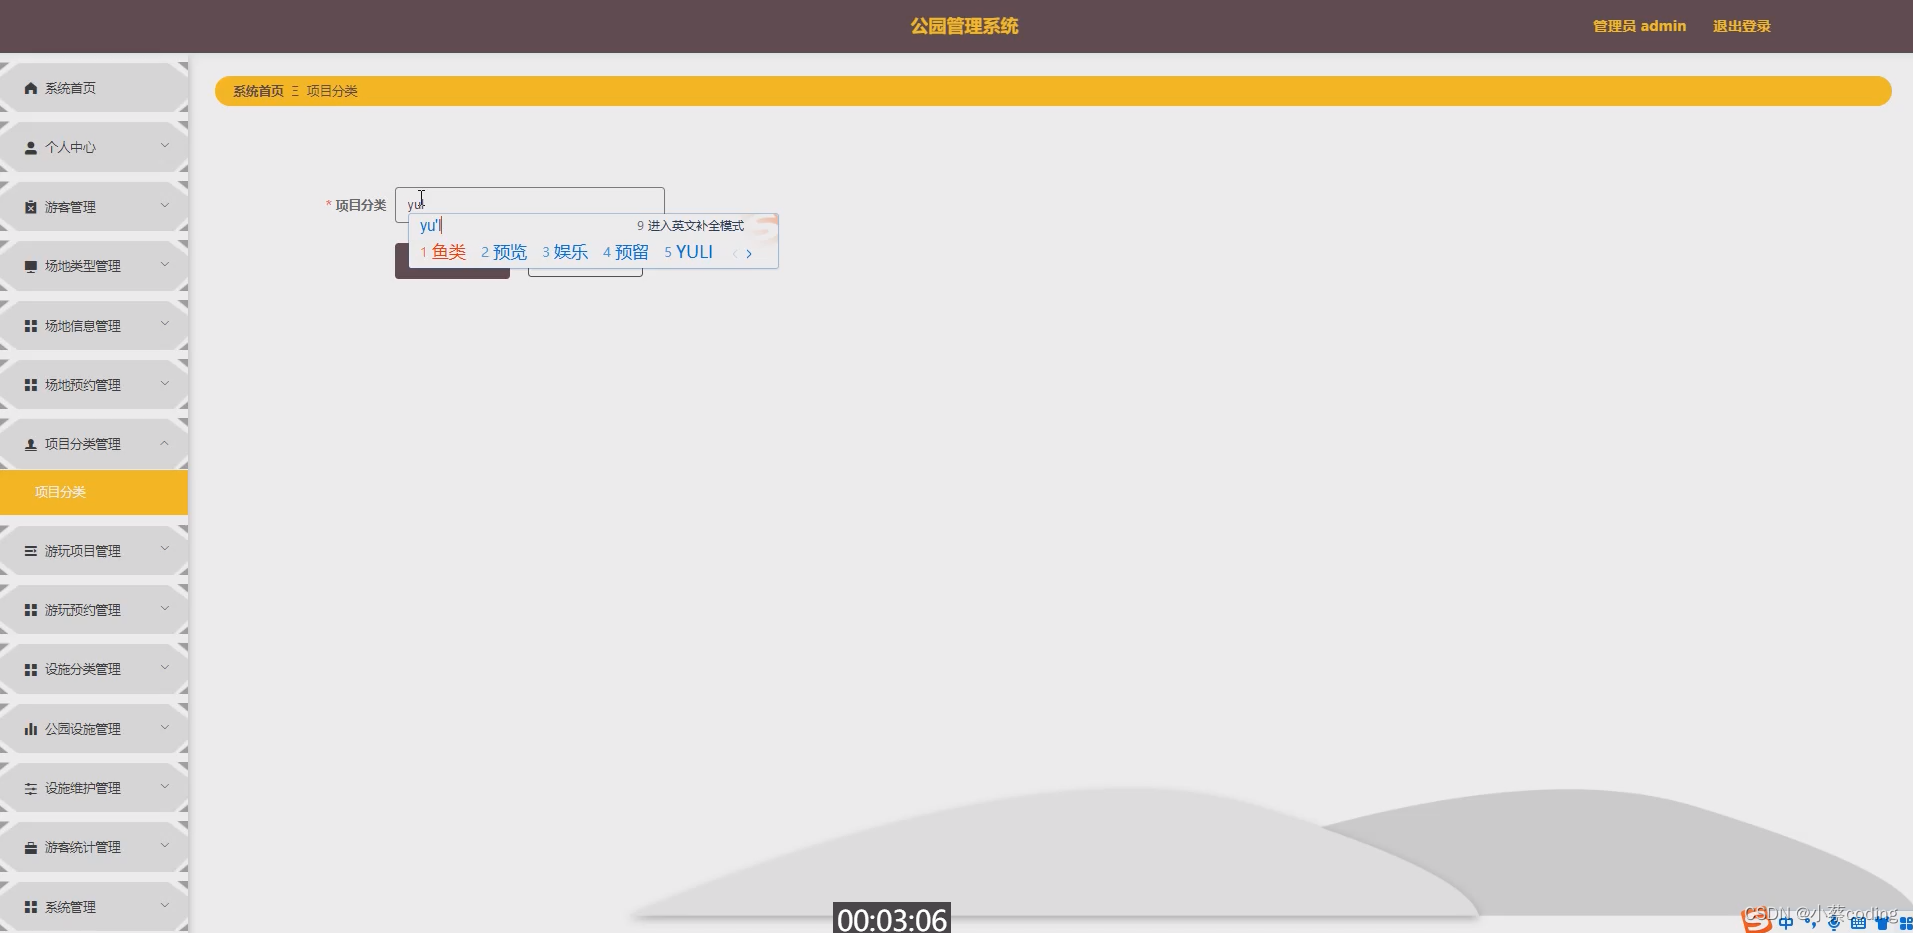This screenshot has width=1913, height=933.
Task: Expand the 游客统计管理 menu chevron
Action: point(165,846)
